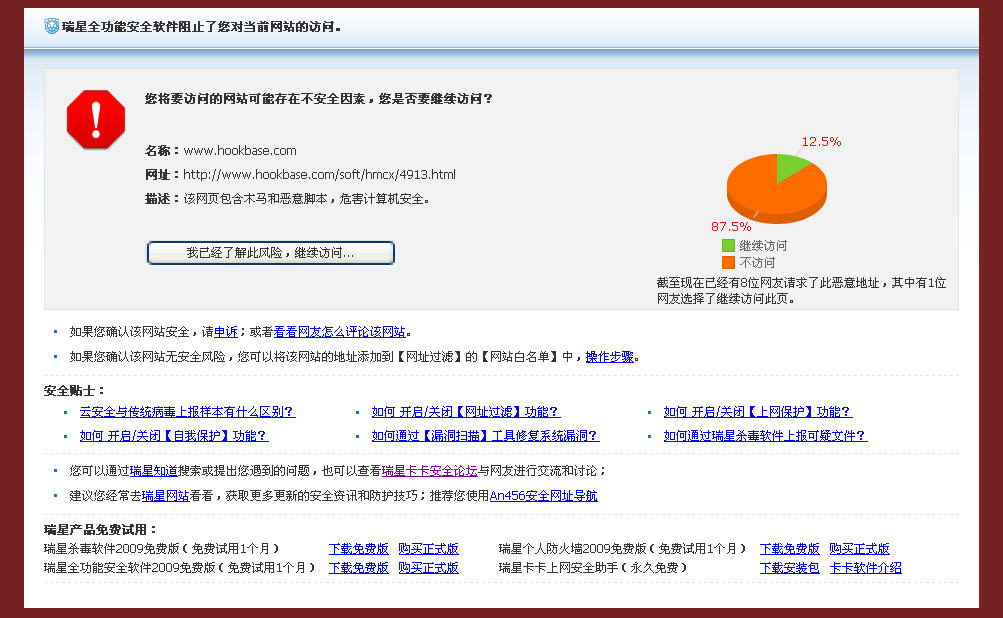Click 购买正式版 for 瑞星全功能安全软件2009
Screen dimensions: 1003x618
(x=429, y=568)
